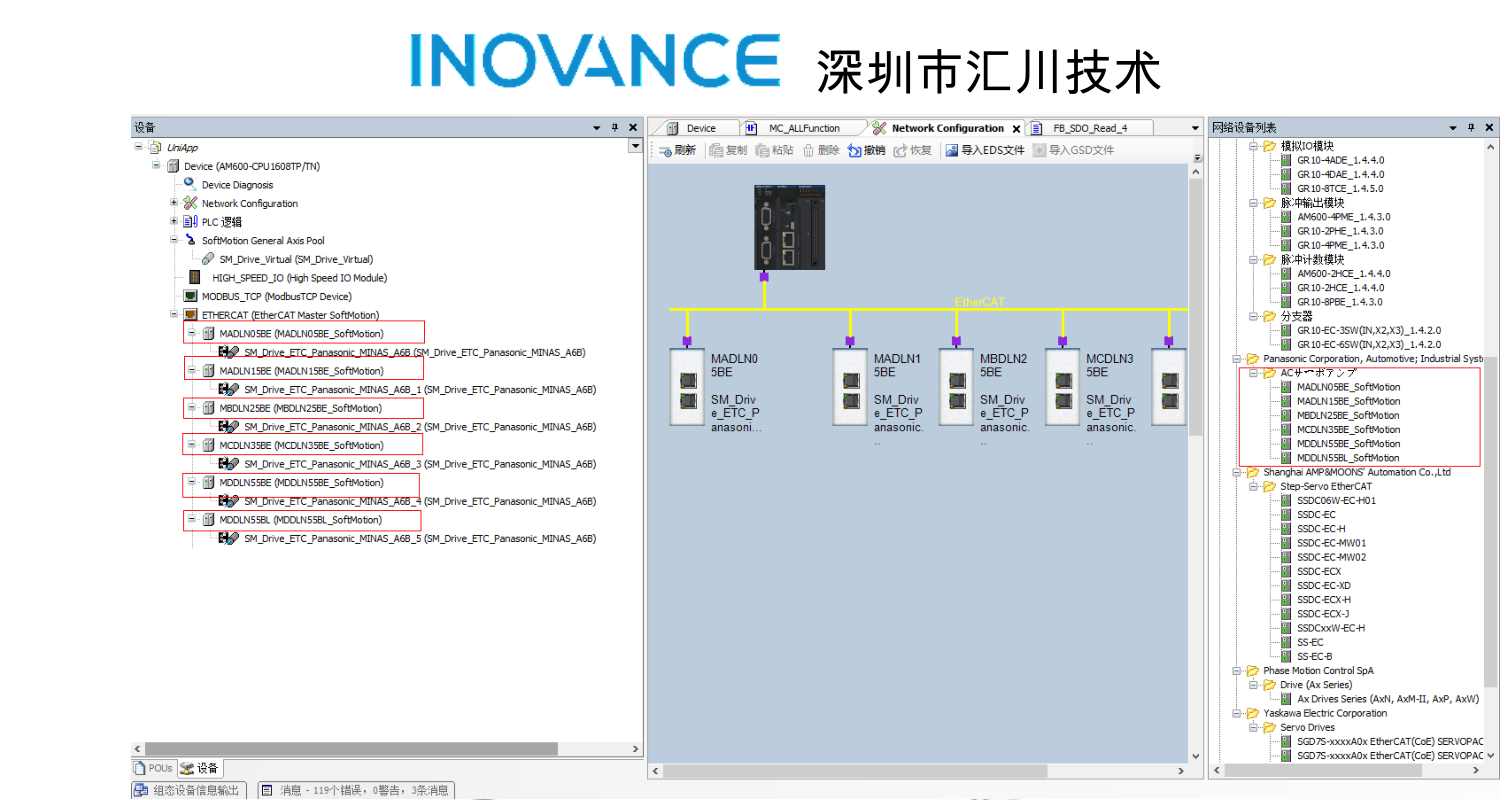
Task: Select Ax Drives Series device entry
Action: tap(1388, 699)
